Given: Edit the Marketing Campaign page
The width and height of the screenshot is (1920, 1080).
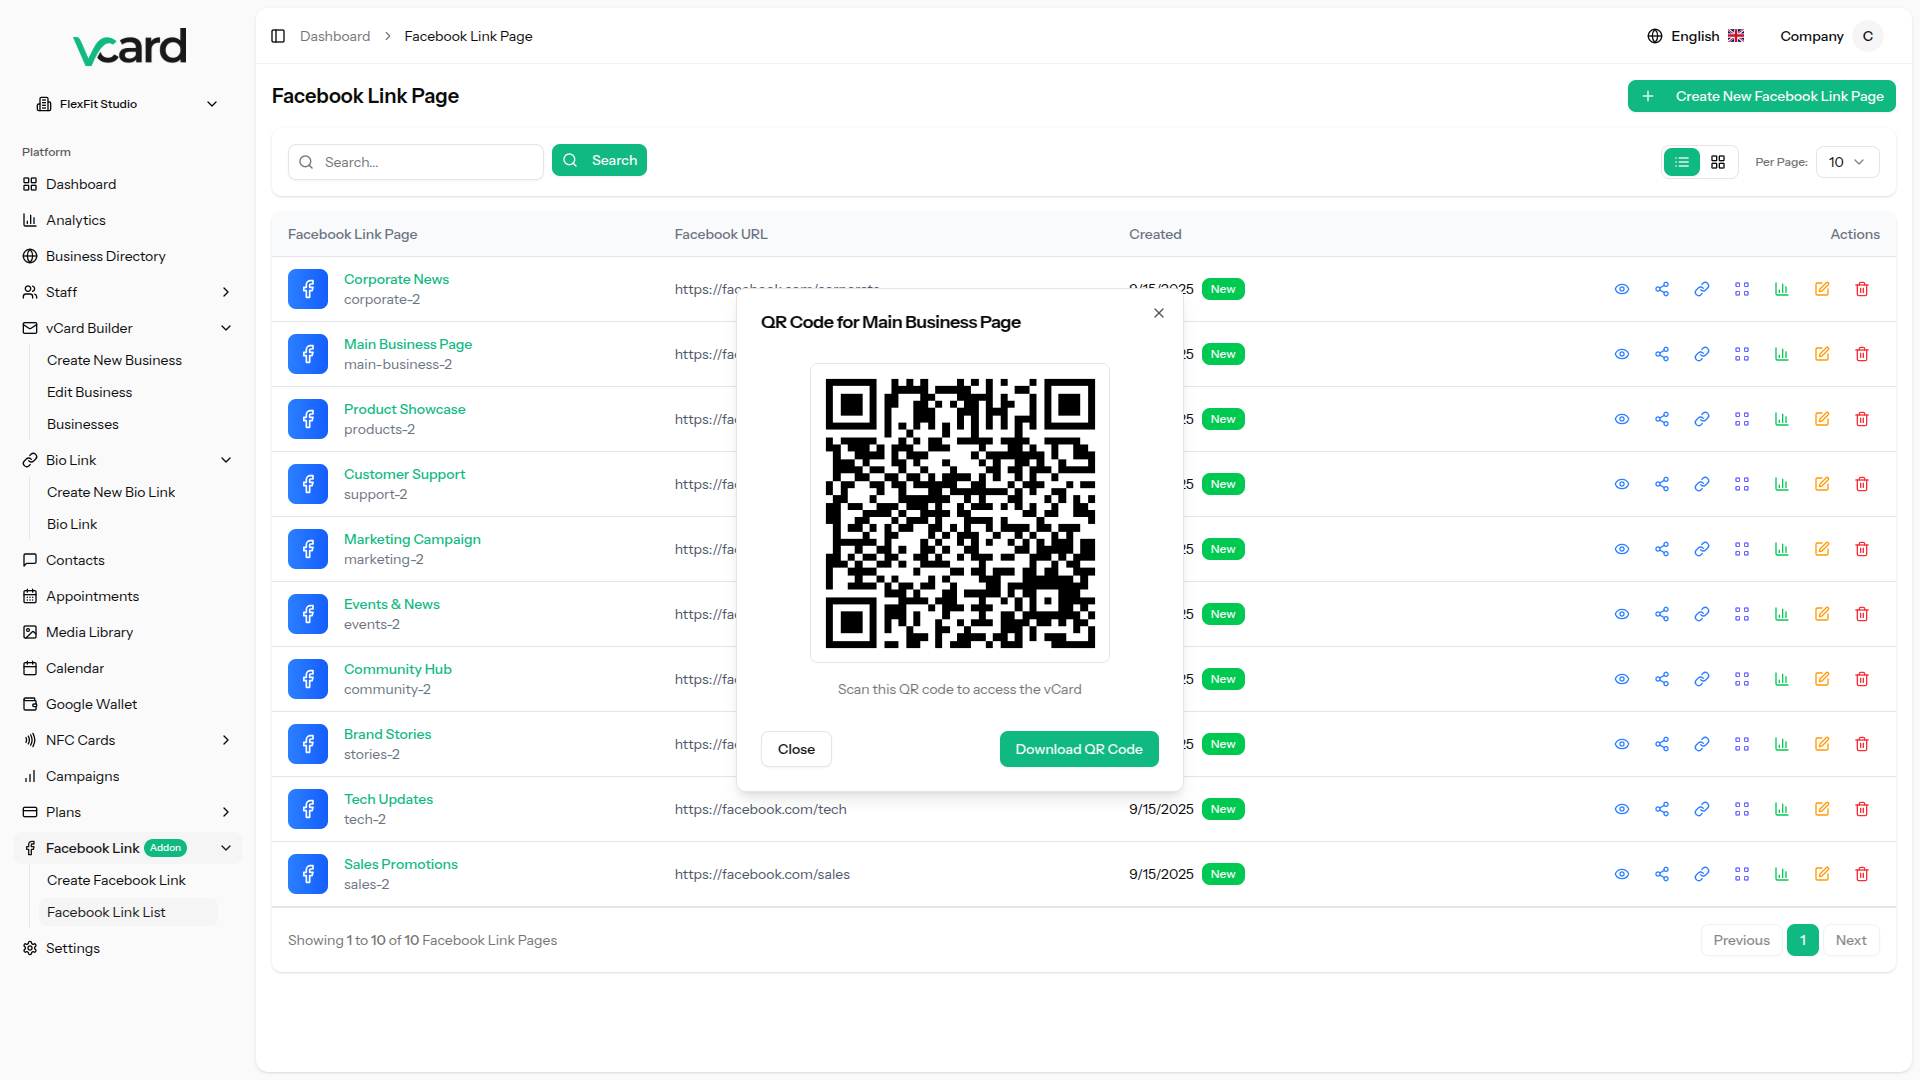Looking at the screenshot, I should [1822, 549].
